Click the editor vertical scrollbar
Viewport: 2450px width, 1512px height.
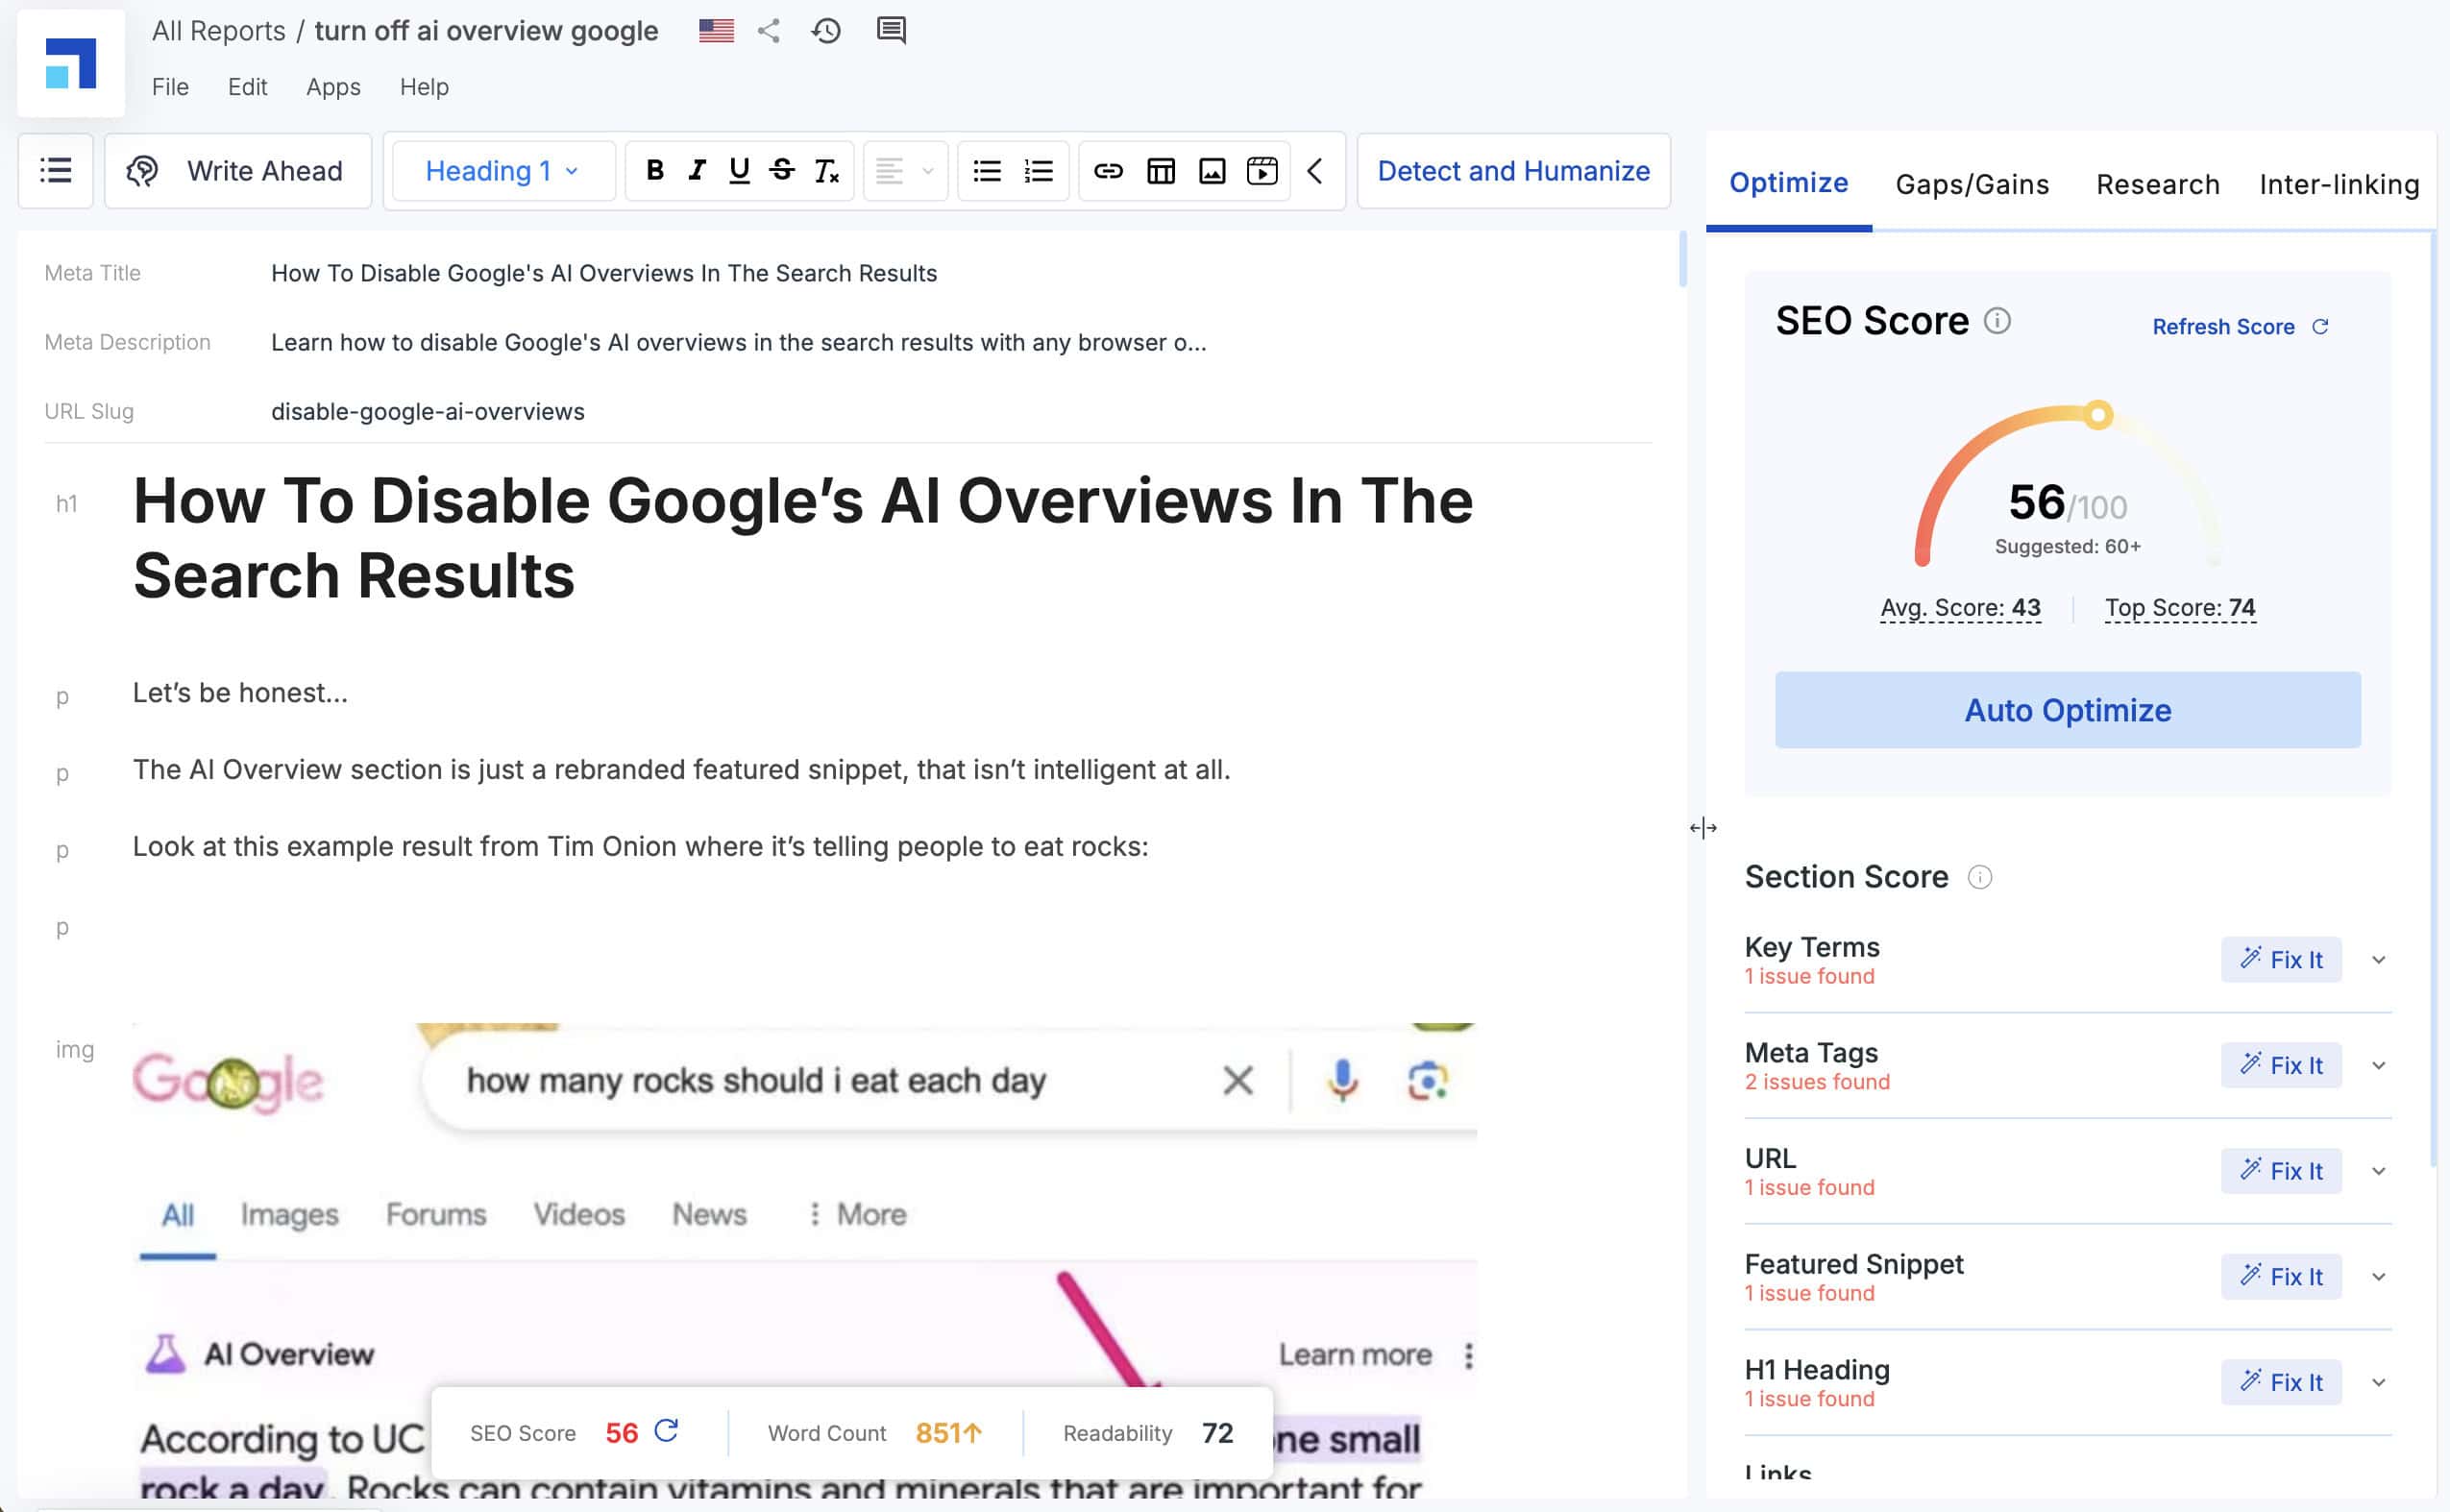pos(1682,258)
